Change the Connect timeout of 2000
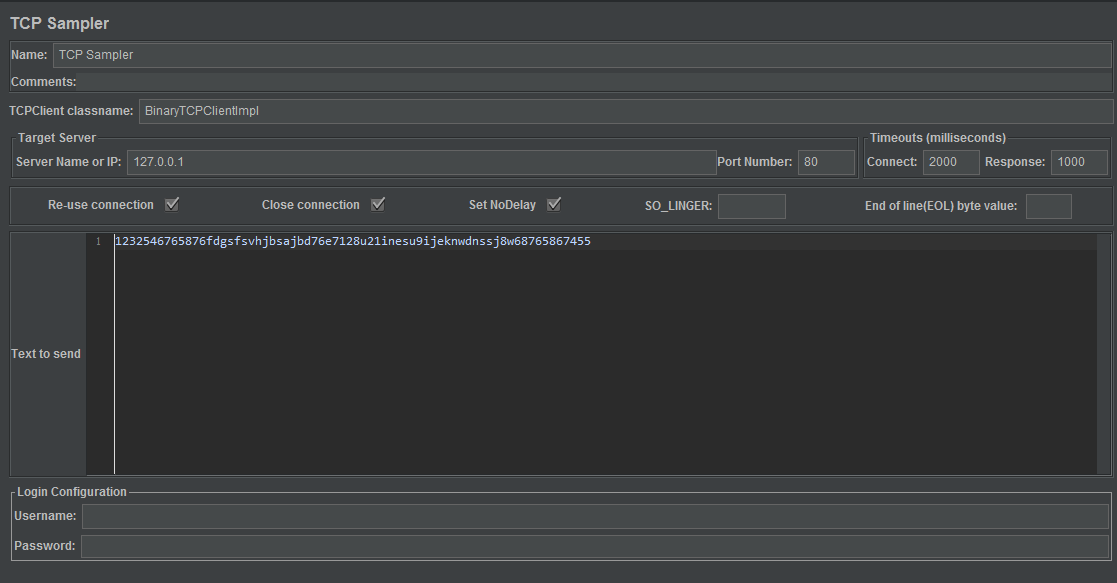 pos(951,162)
